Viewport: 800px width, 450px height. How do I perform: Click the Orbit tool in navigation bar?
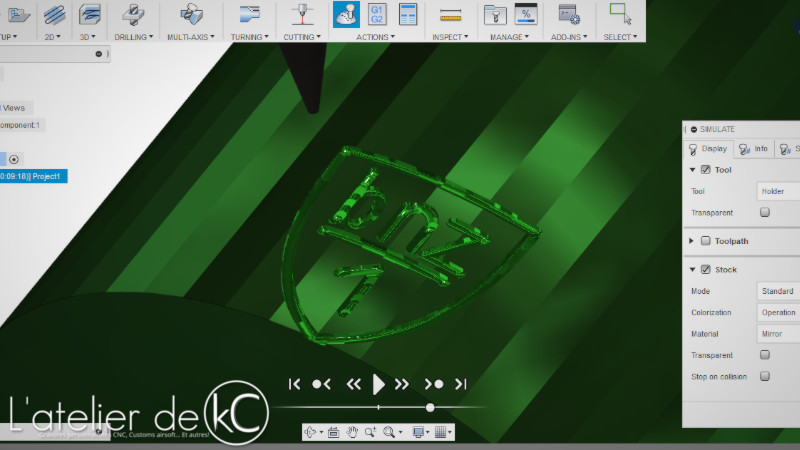[312, 432]
